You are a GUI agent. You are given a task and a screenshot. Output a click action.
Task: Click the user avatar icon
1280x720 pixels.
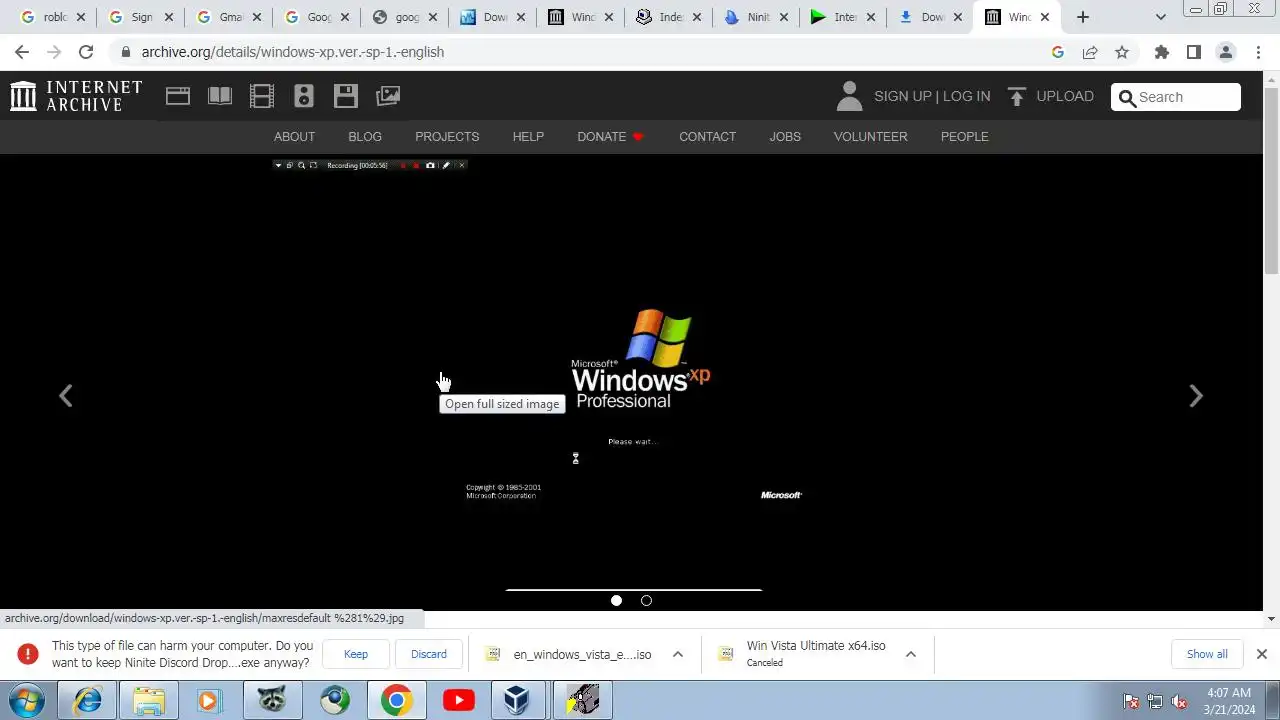[849, 96]
